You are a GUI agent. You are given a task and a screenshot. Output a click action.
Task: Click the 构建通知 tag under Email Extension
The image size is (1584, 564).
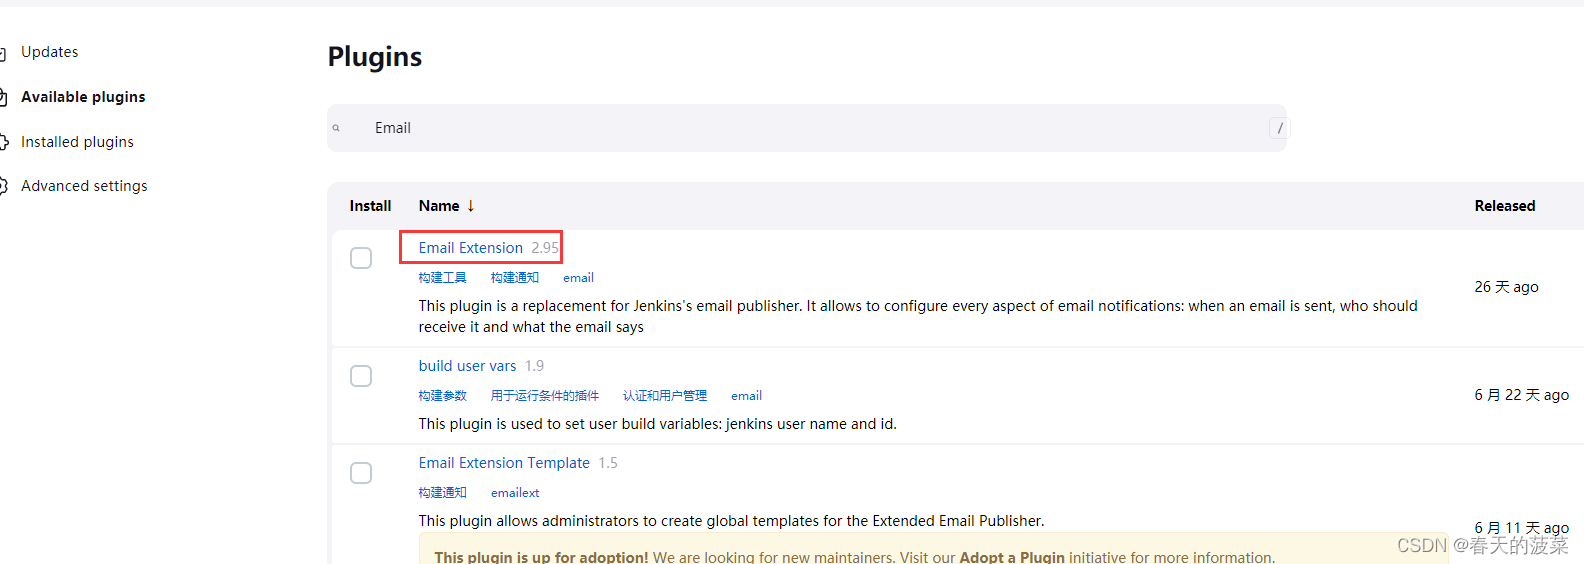pos(514,278)
